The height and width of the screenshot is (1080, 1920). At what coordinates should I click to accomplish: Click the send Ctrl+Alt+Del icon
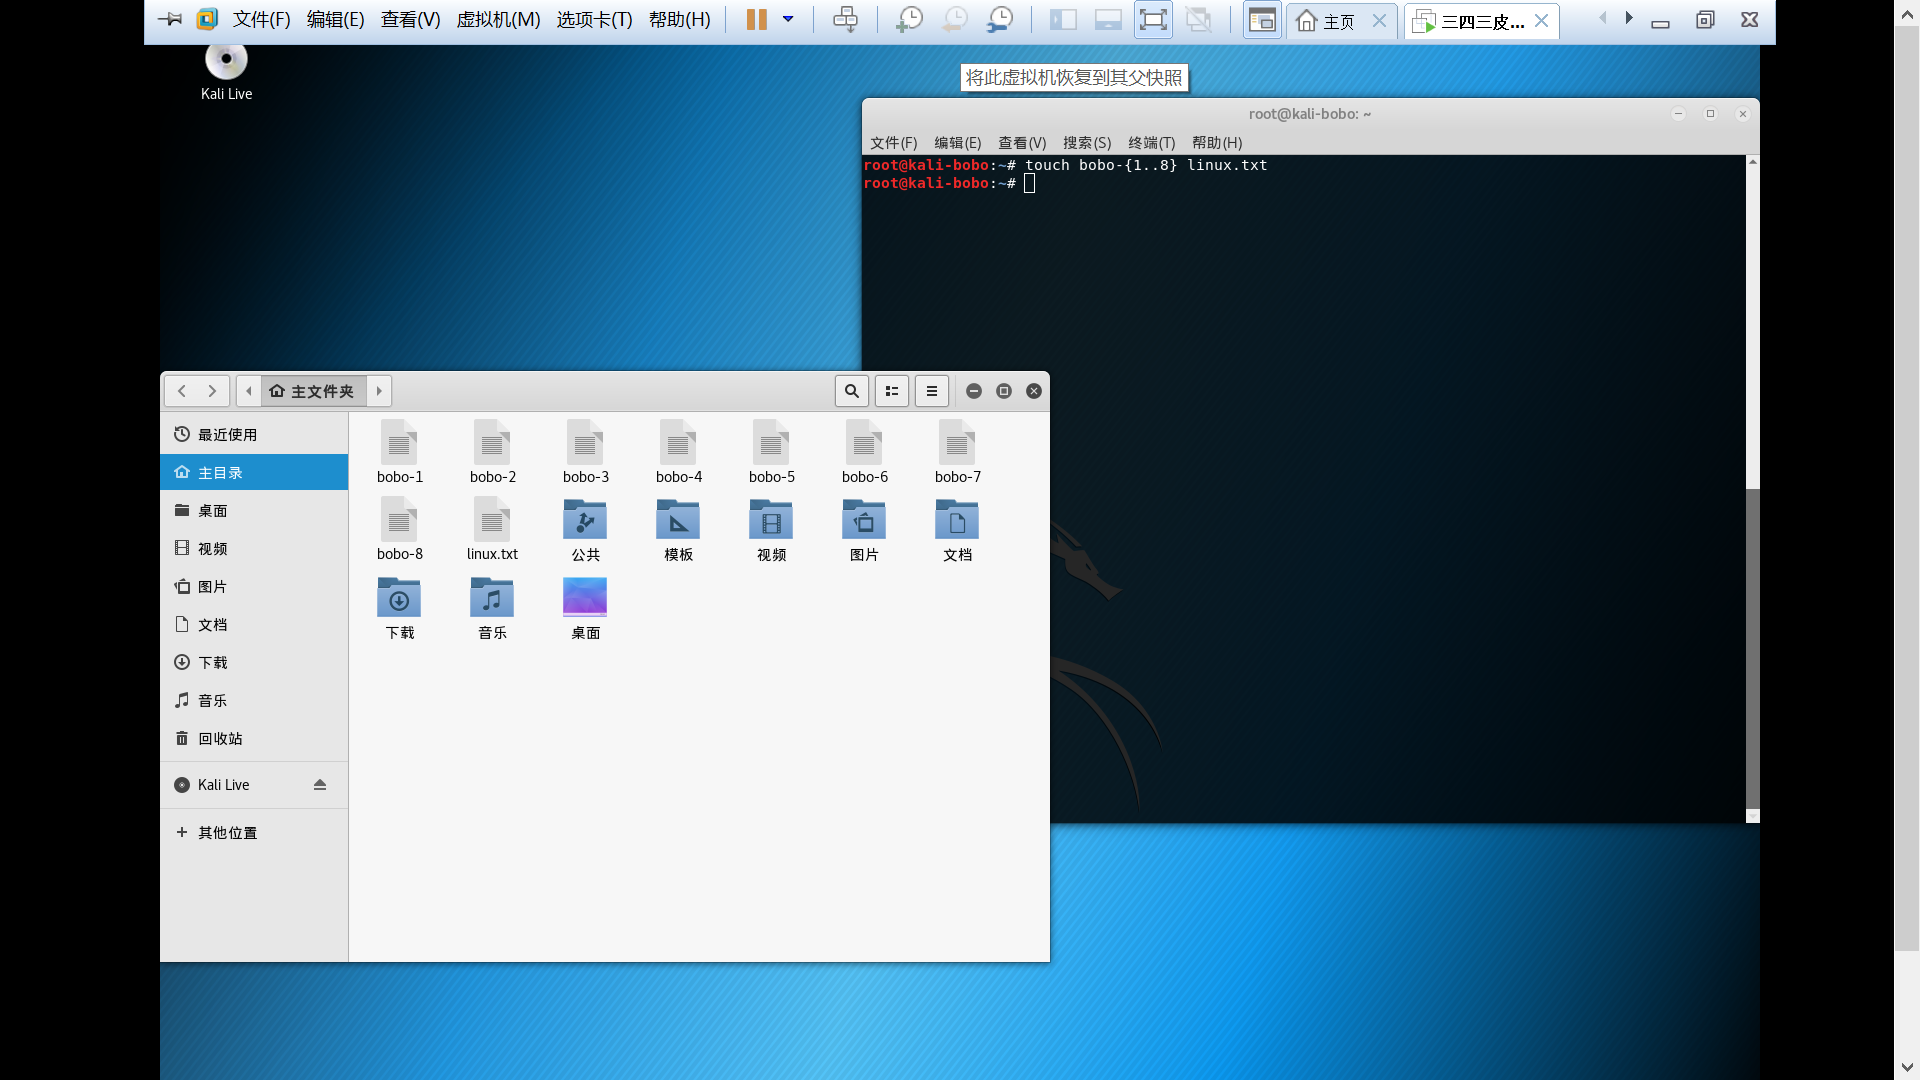click(x=845, y=19)
